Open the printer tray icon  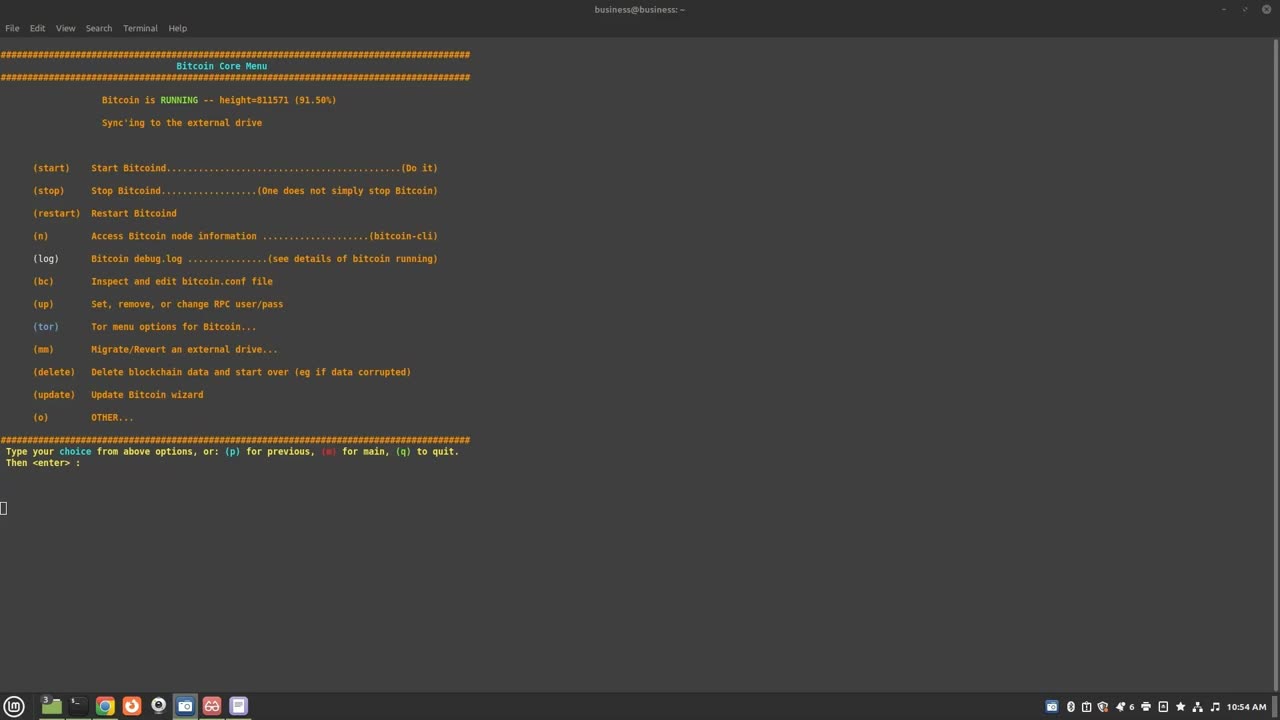(1146, 707)
